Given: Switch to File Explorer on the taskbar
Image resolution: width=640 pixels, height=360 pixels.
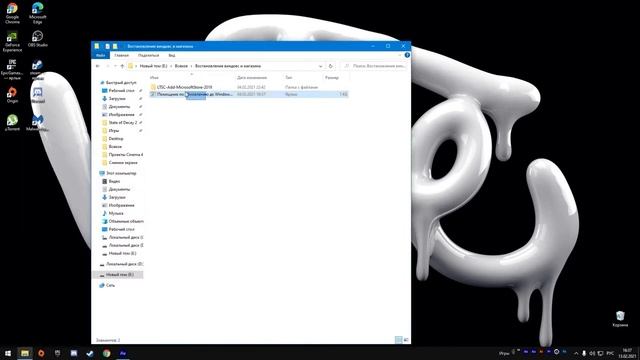Looking at the screenshot, I should pos(25,353).
